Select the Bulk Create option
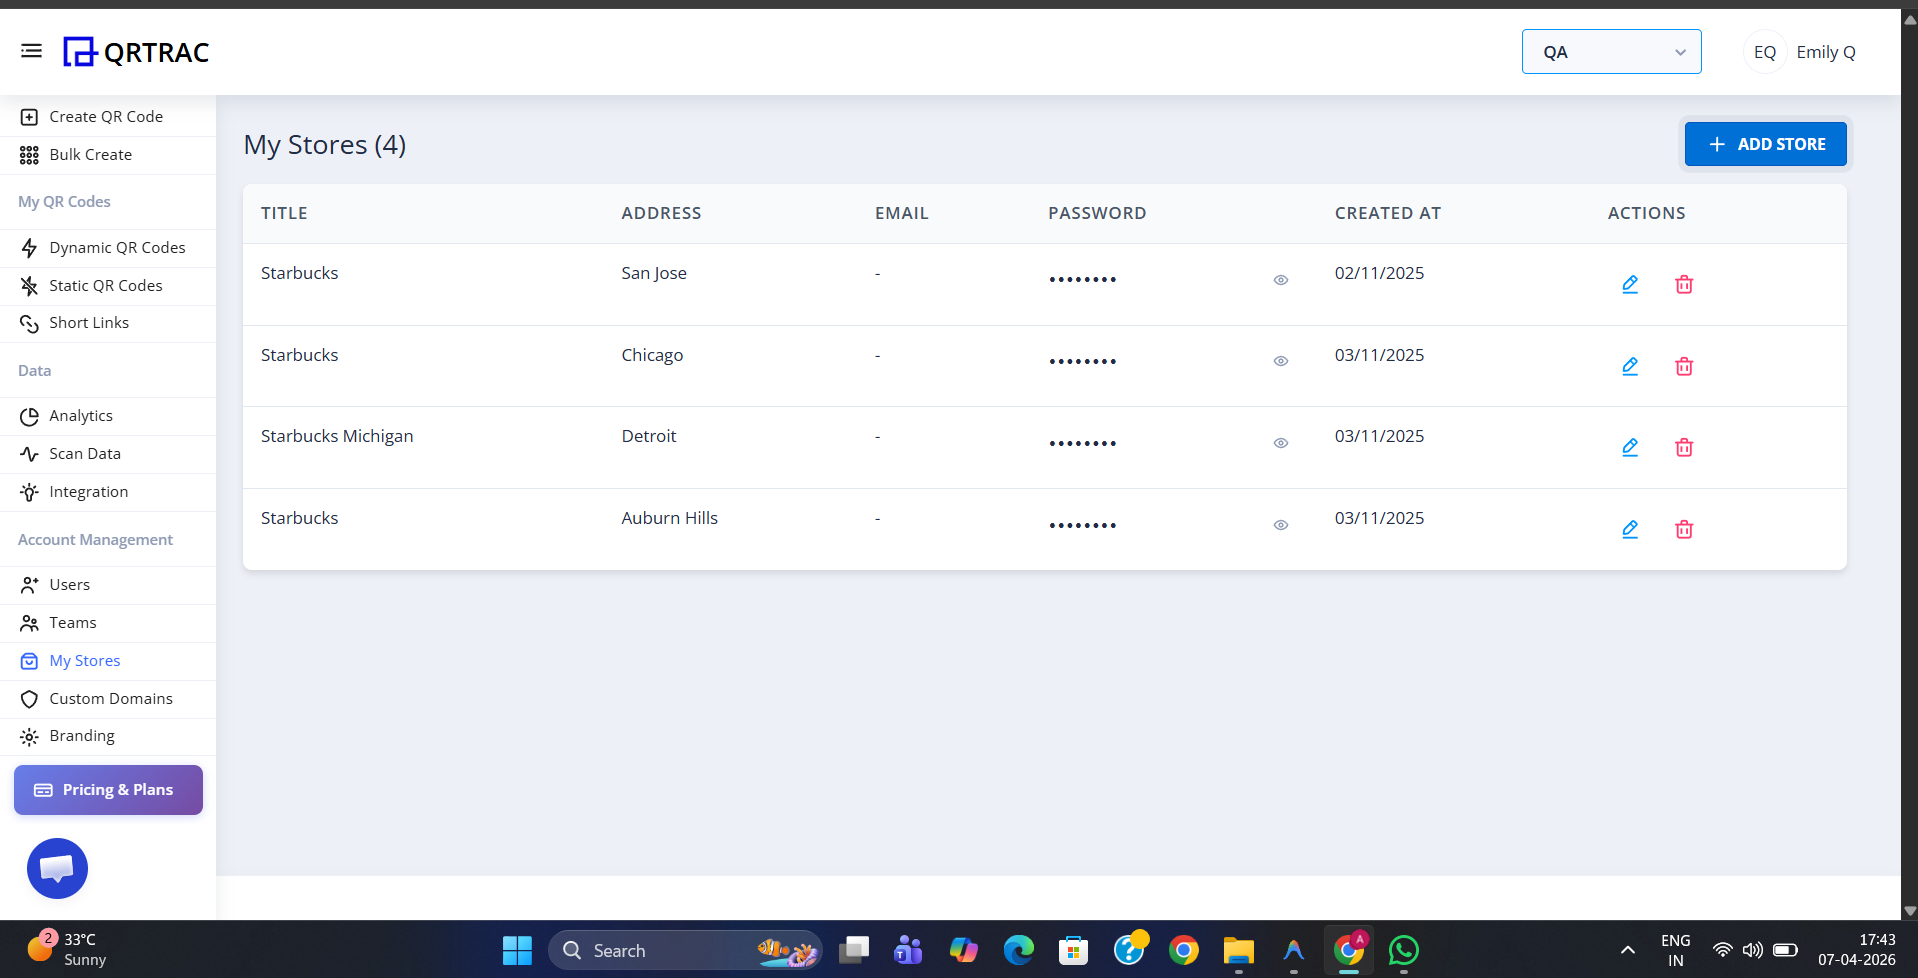This screenshot has width=1918, height=978. (90, 154)
